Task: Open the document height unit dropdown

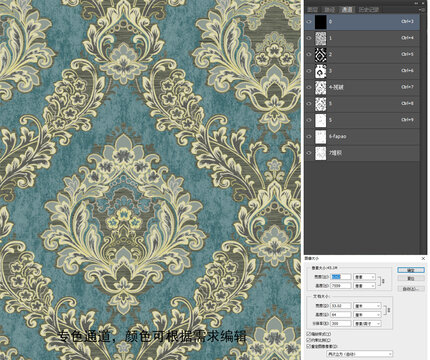Action: 367,315
